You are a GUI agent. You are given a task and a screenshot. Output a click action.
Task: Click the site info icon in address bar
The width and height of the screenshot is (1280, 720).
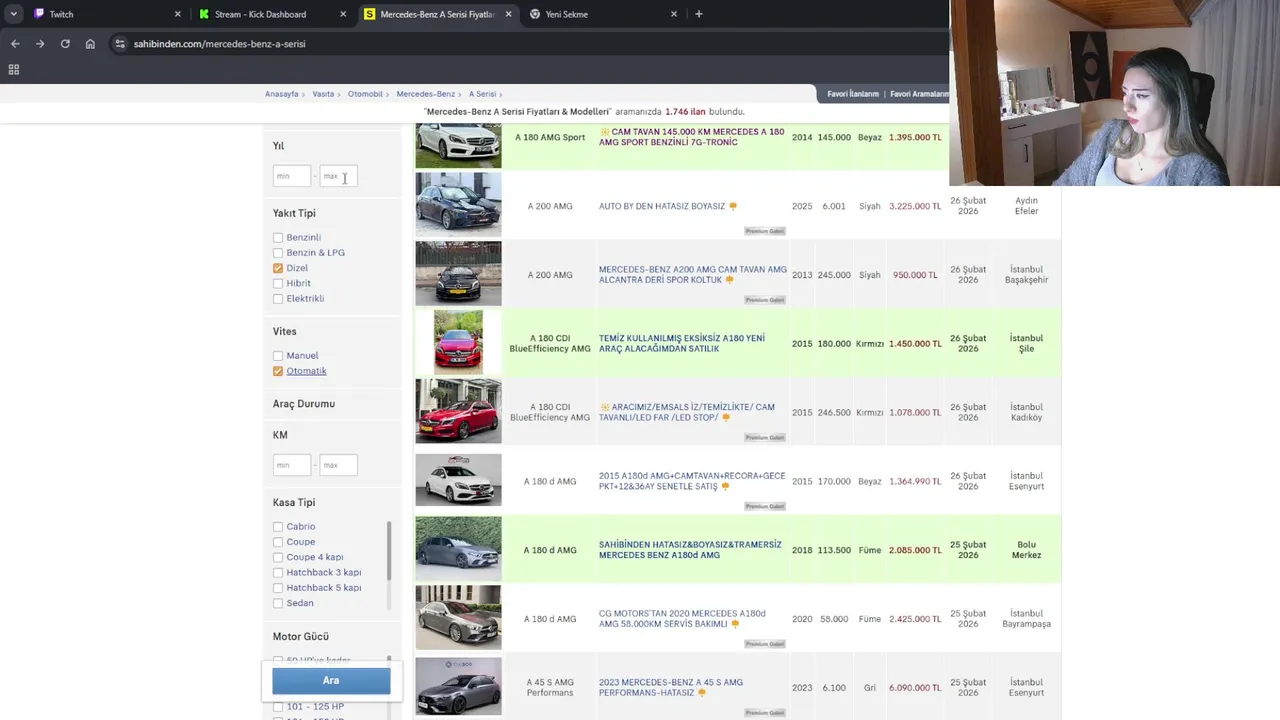(120, 44)
